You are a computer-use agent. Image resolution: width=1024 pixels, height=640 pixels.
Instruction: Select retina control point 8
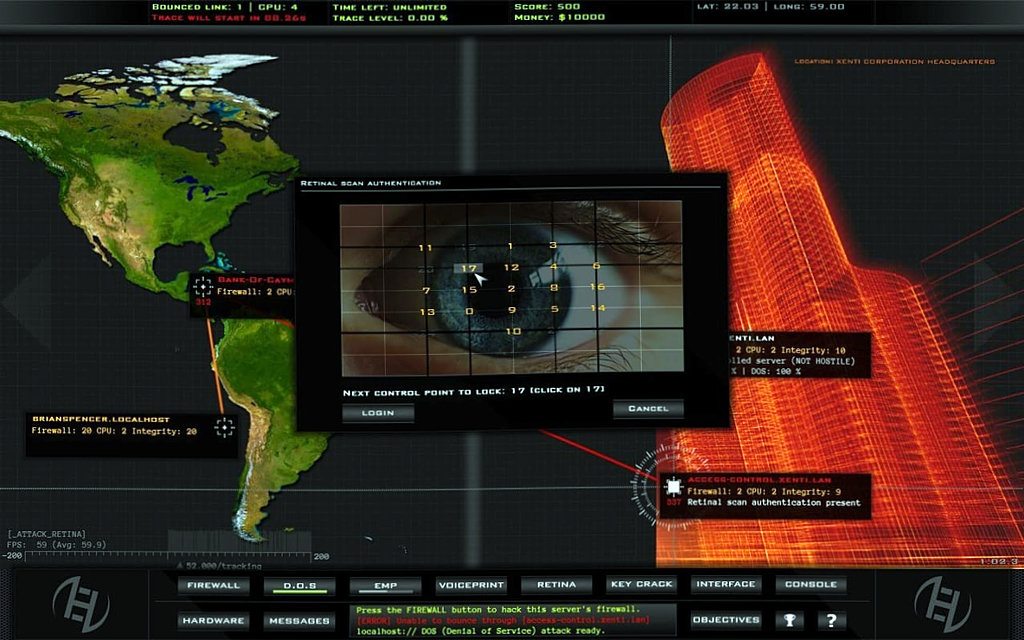tap(554, 287)
